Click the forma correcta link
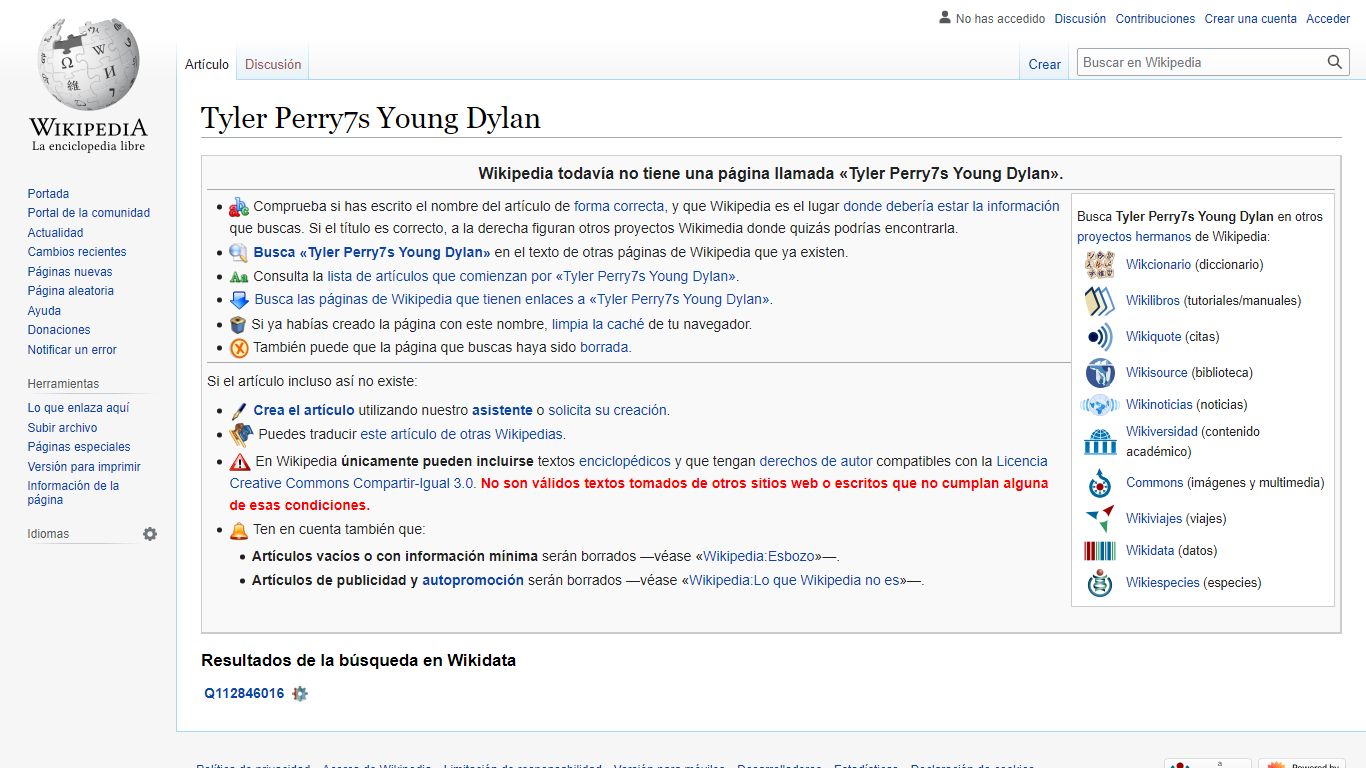1366x768 pixels. pos(619,206)
